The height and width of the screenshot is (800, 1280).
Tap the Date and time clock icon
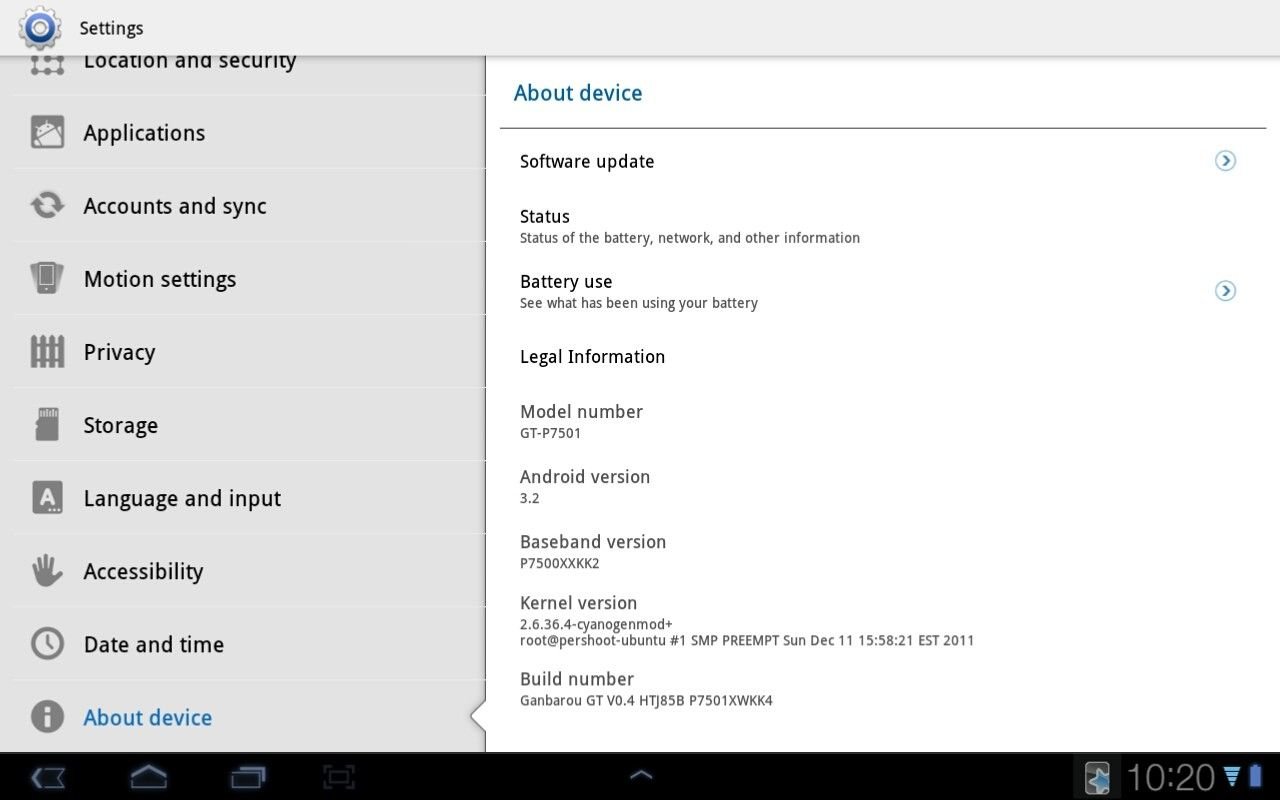(x=47, y=644)
